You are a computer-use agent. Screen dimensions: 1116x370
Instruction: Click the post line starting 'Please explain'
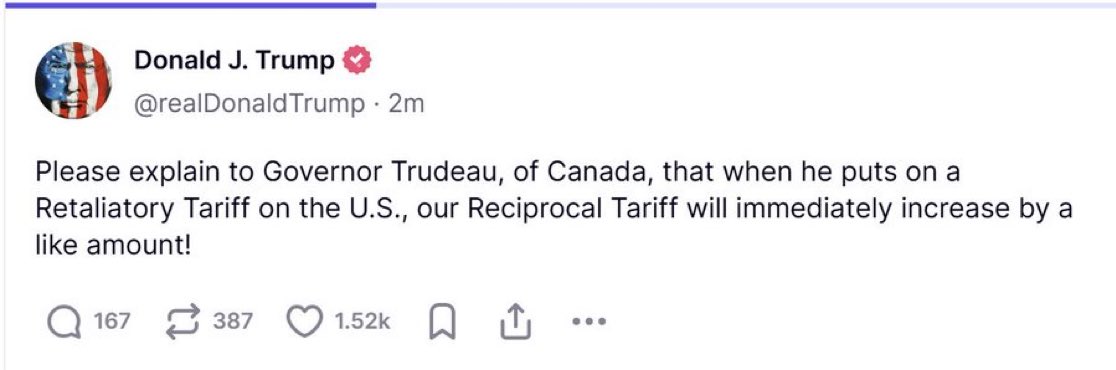498,174
